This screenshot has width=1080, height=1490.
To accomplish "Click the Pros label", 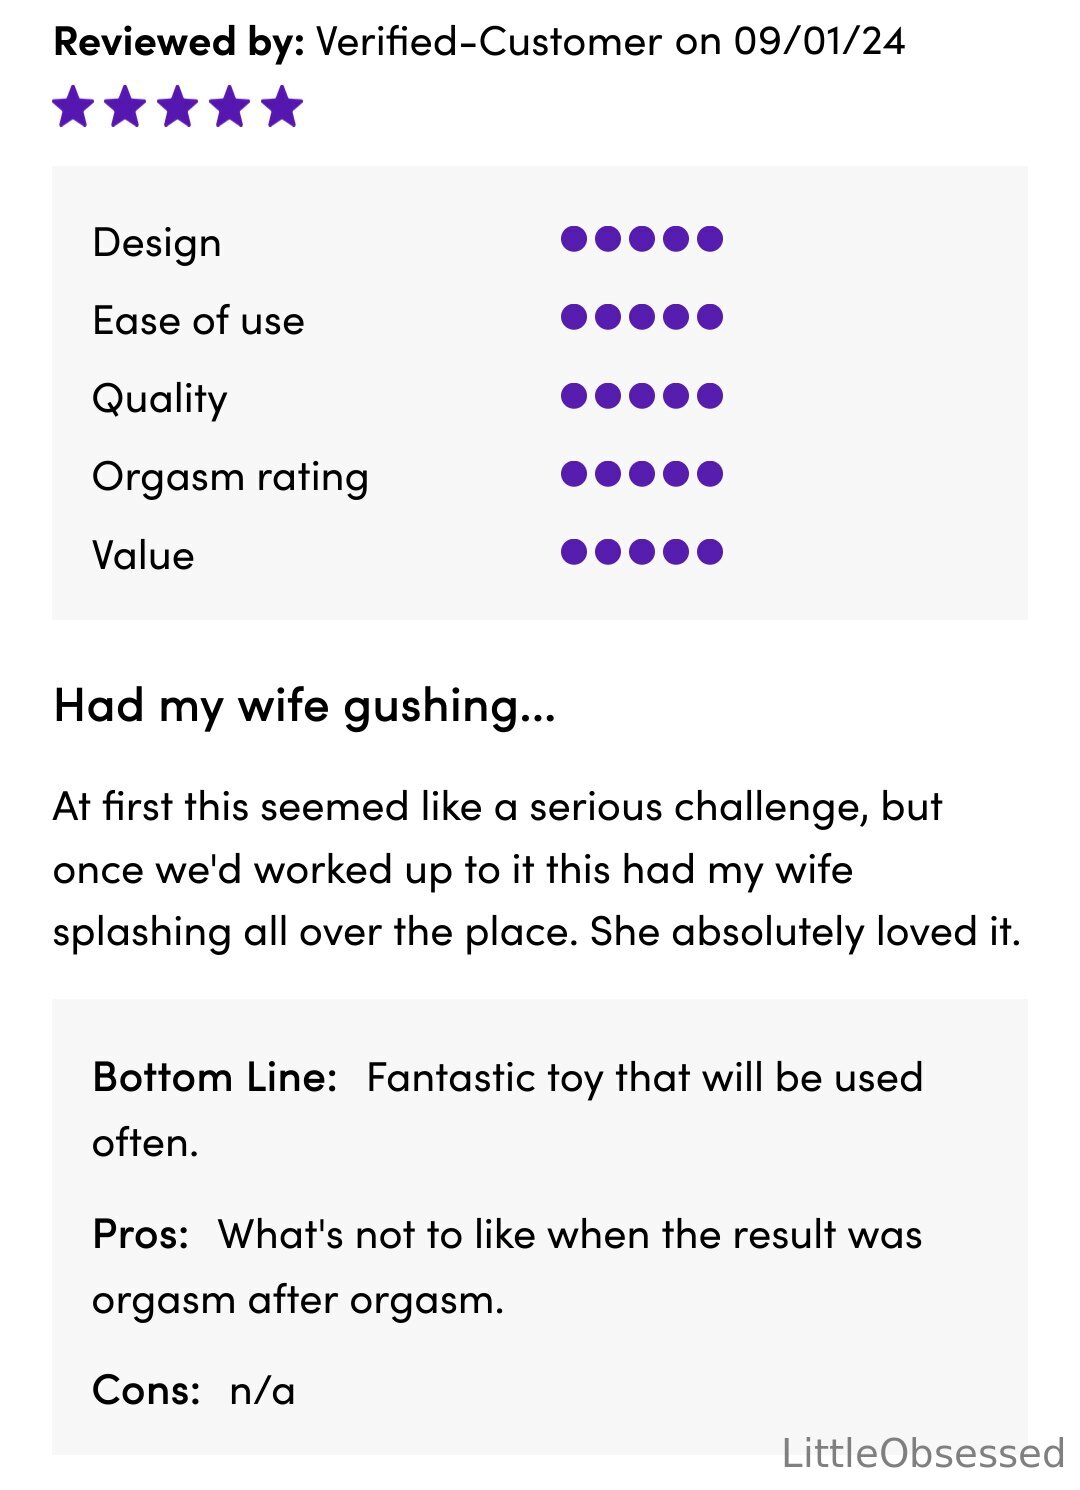I will click(141, 1235).
